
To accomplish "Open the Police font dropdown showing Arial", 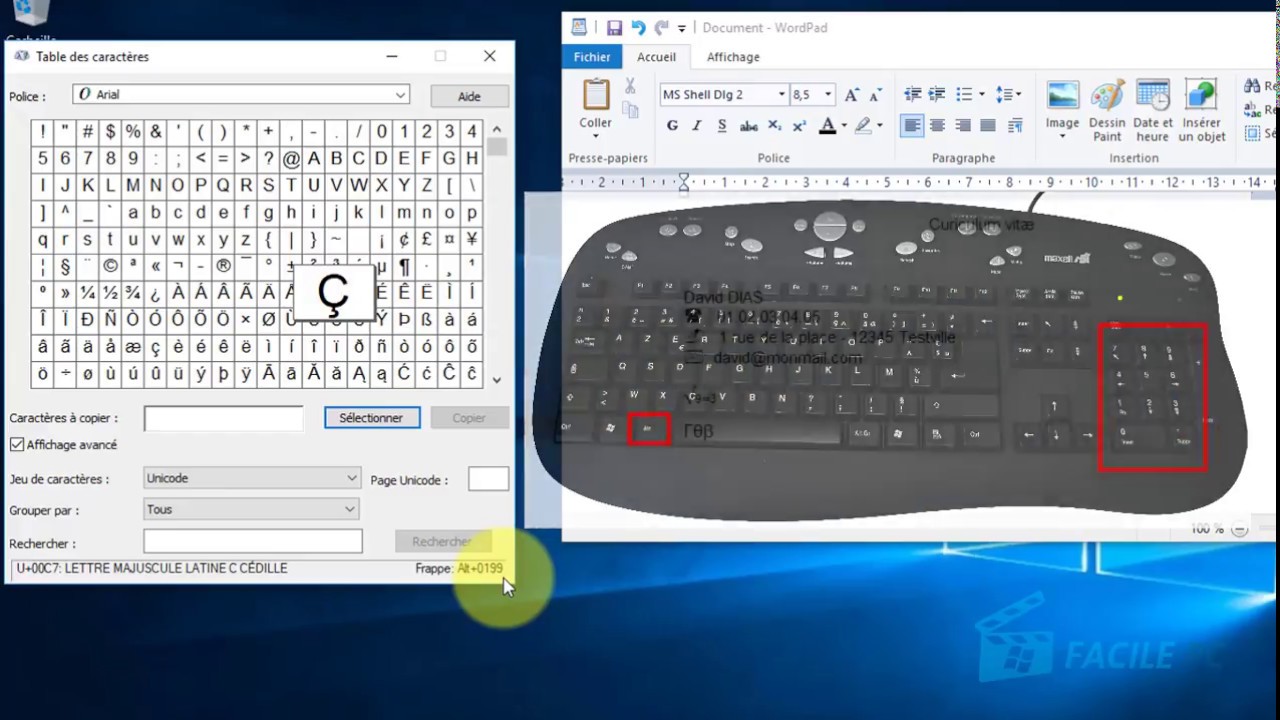I will coord(241,95).
